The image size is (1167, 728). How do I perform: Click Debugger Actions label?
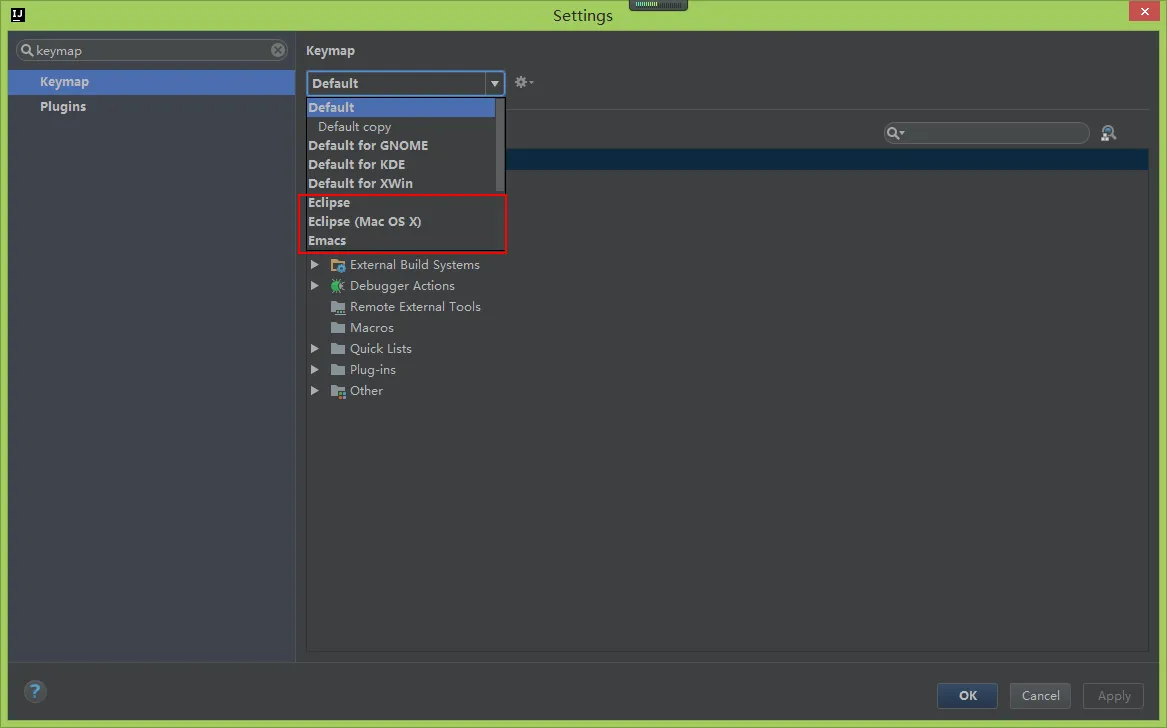(402, 286)
